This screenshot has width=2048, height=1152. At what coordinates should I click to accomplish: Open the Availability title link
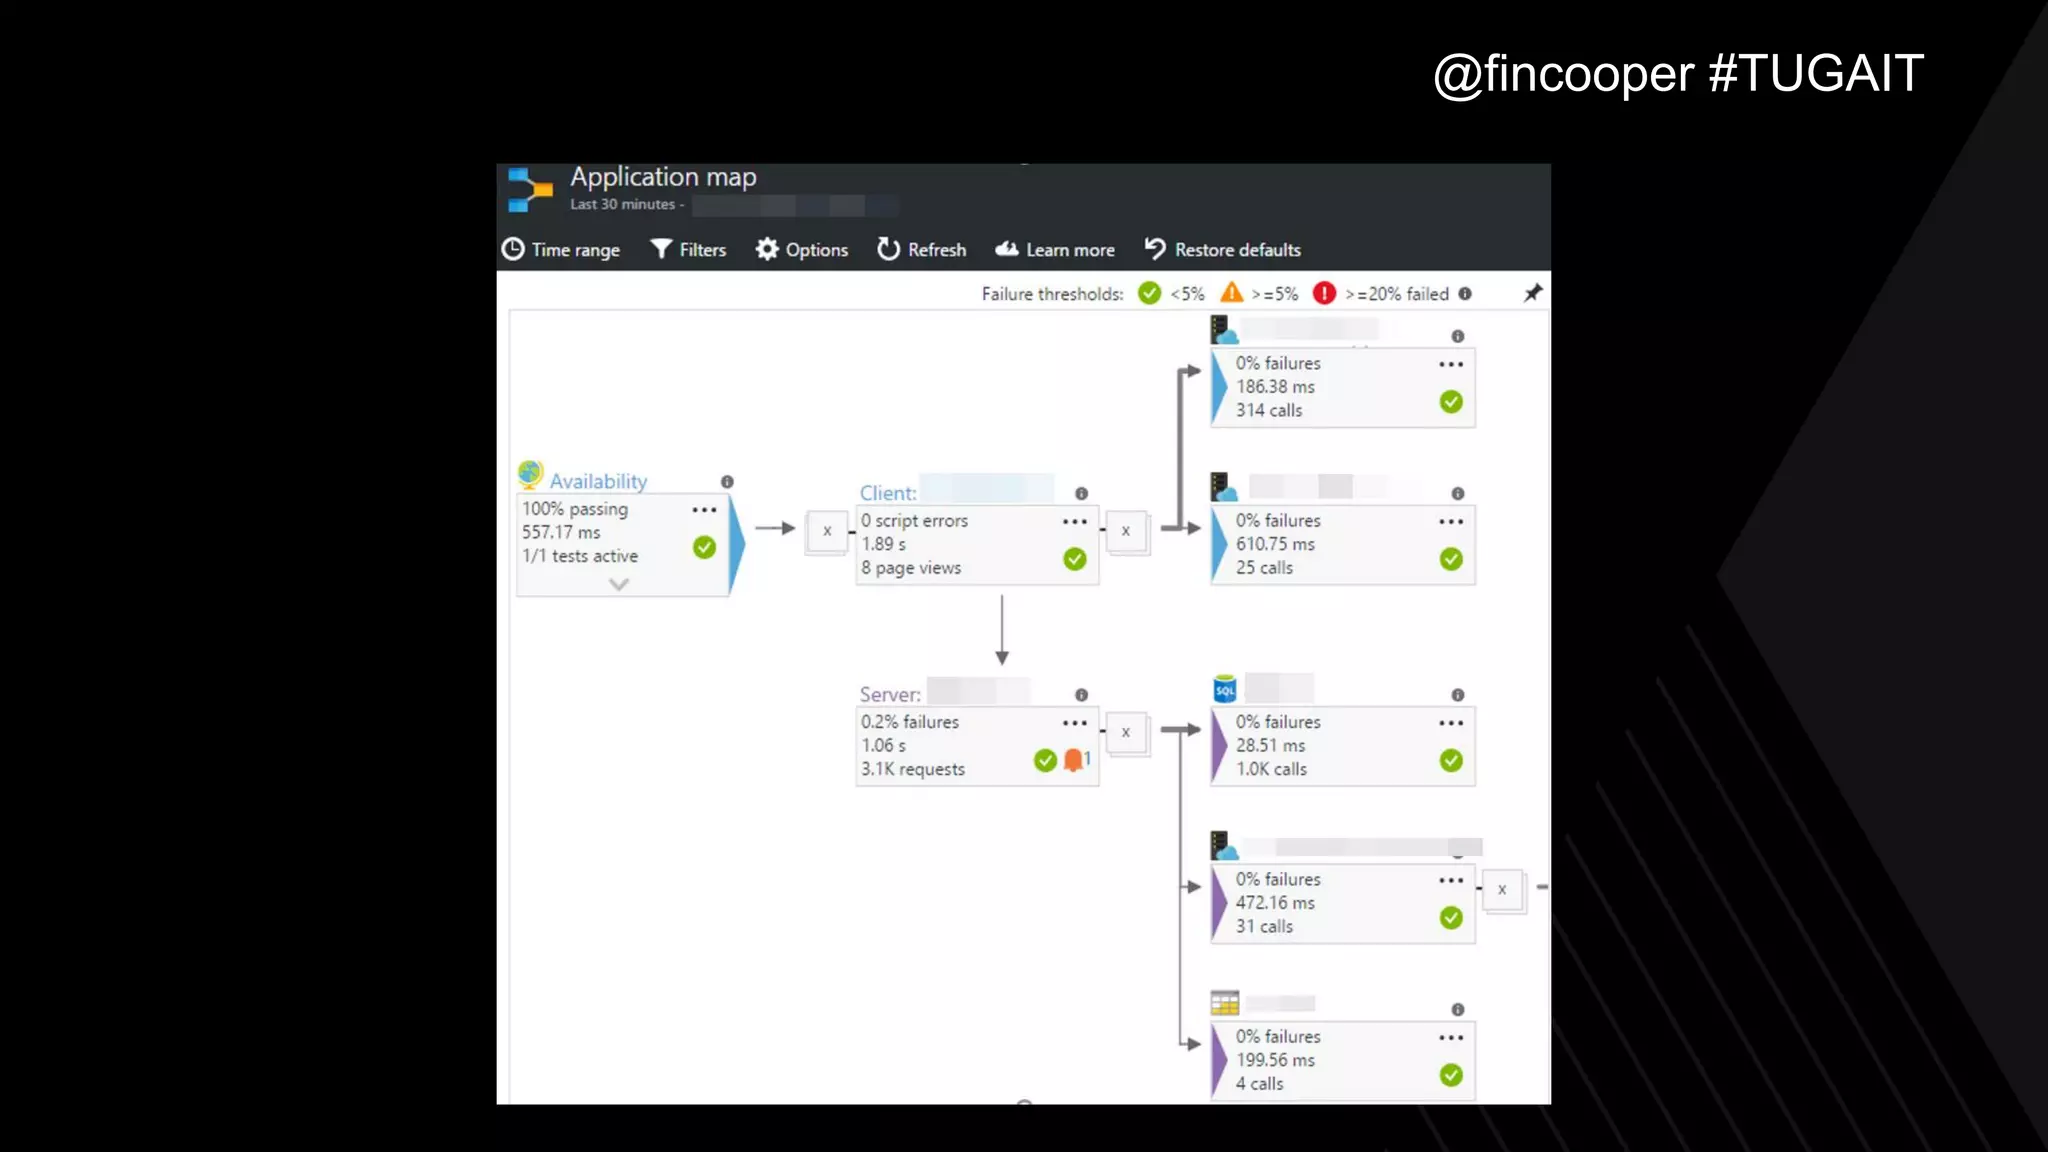point(598,481)
